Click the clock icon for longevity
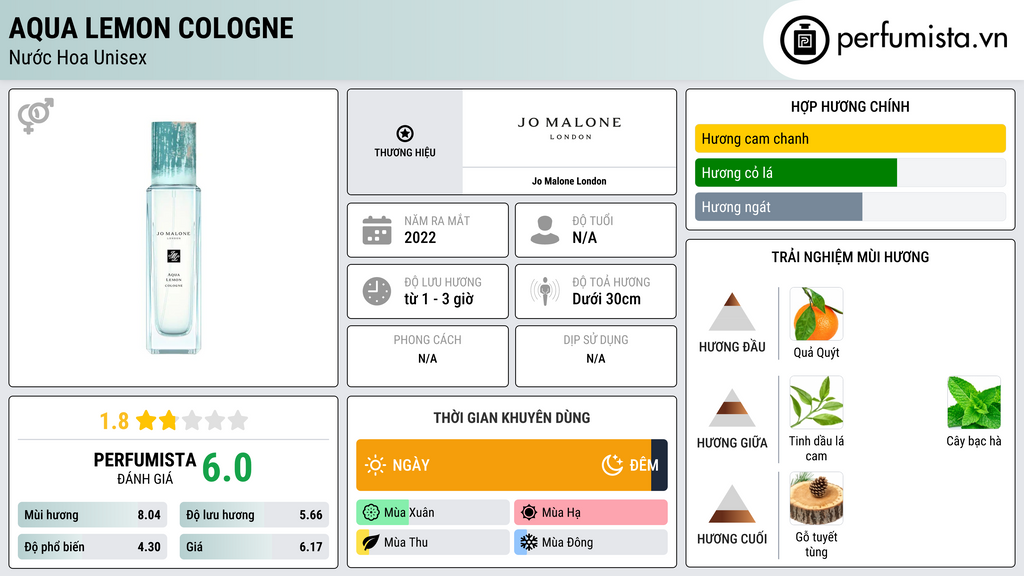The height and width of the screenshot is (576, 1024). [x=376, y=291]
